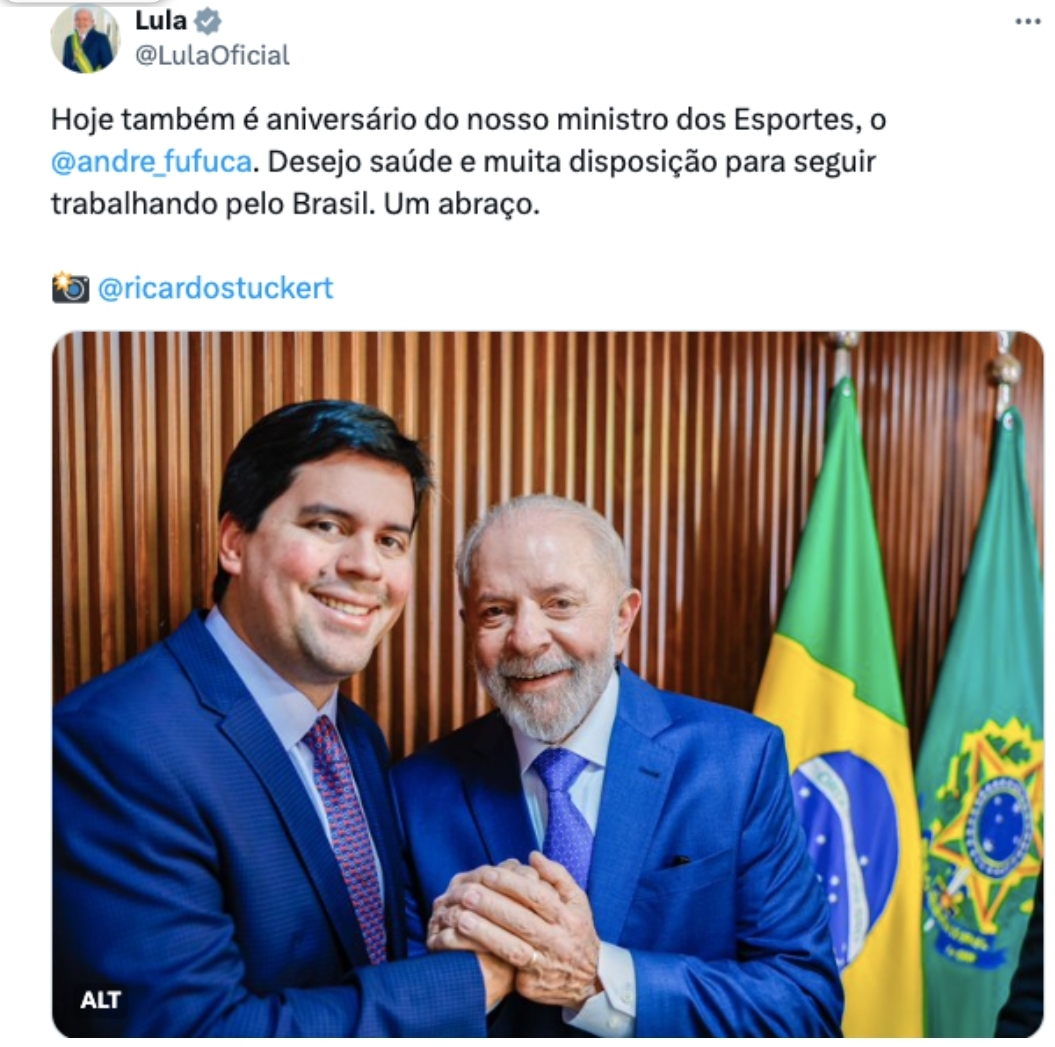Open the display name Lula
This screenshot has height=1047, width=1055.
pyautogui.click(x=160, y=21)
